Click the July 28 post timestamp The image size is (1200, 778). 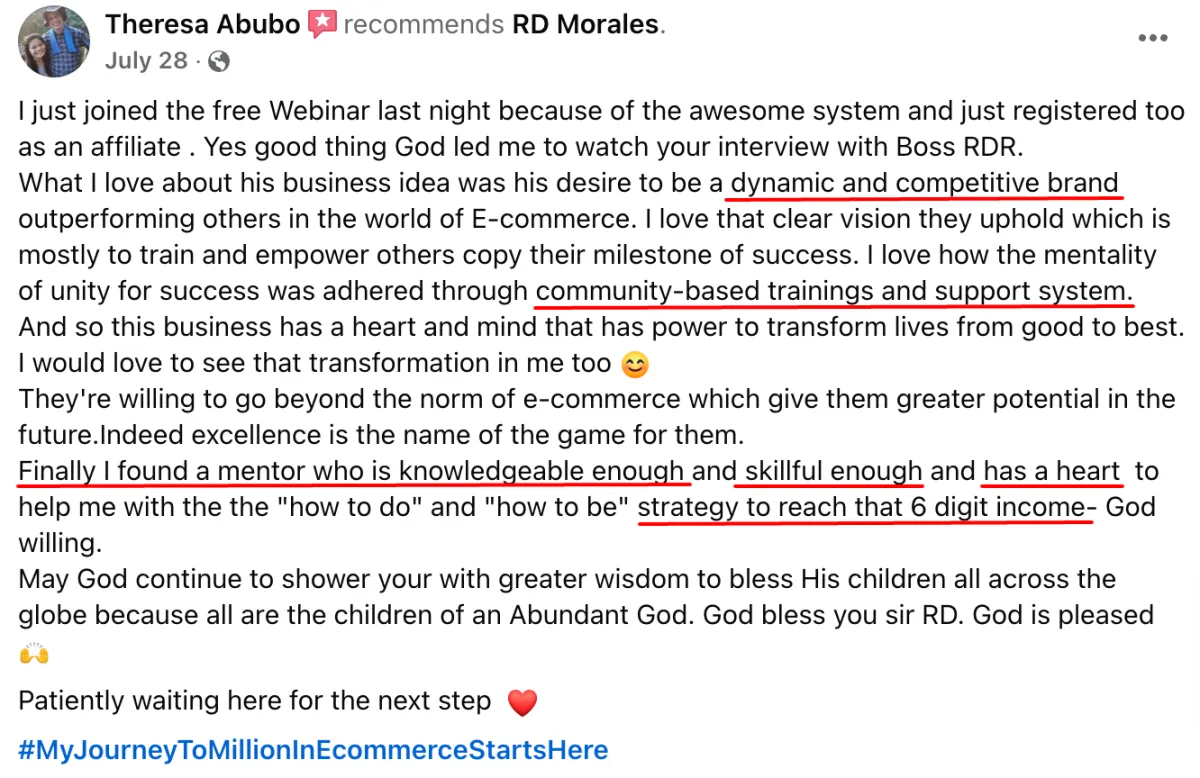(146, 60)
